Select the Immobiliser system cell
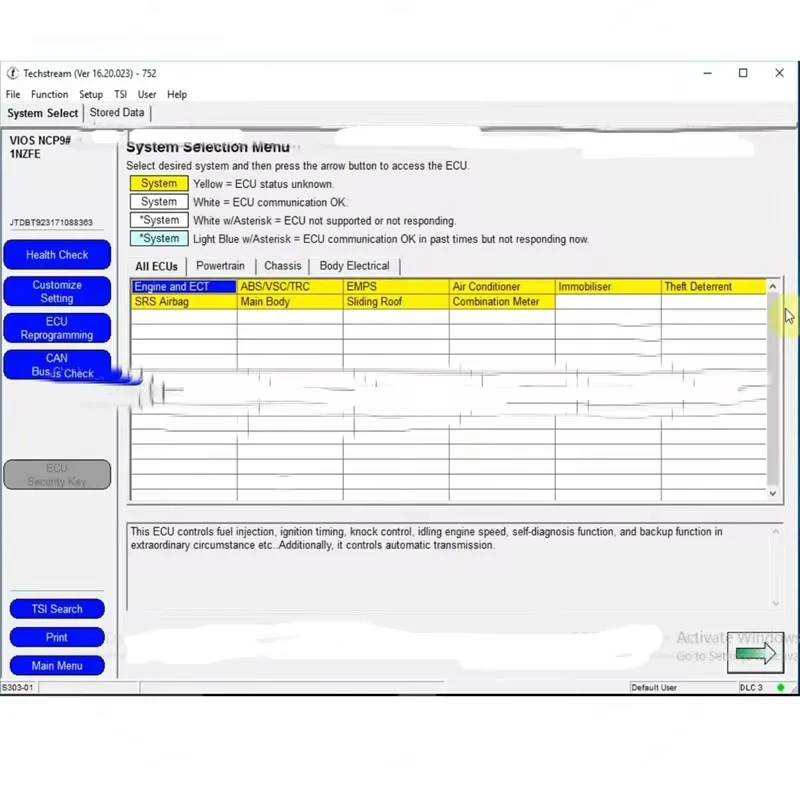Image resolution: width=800 pixels, height=800 pixels. 608,287
